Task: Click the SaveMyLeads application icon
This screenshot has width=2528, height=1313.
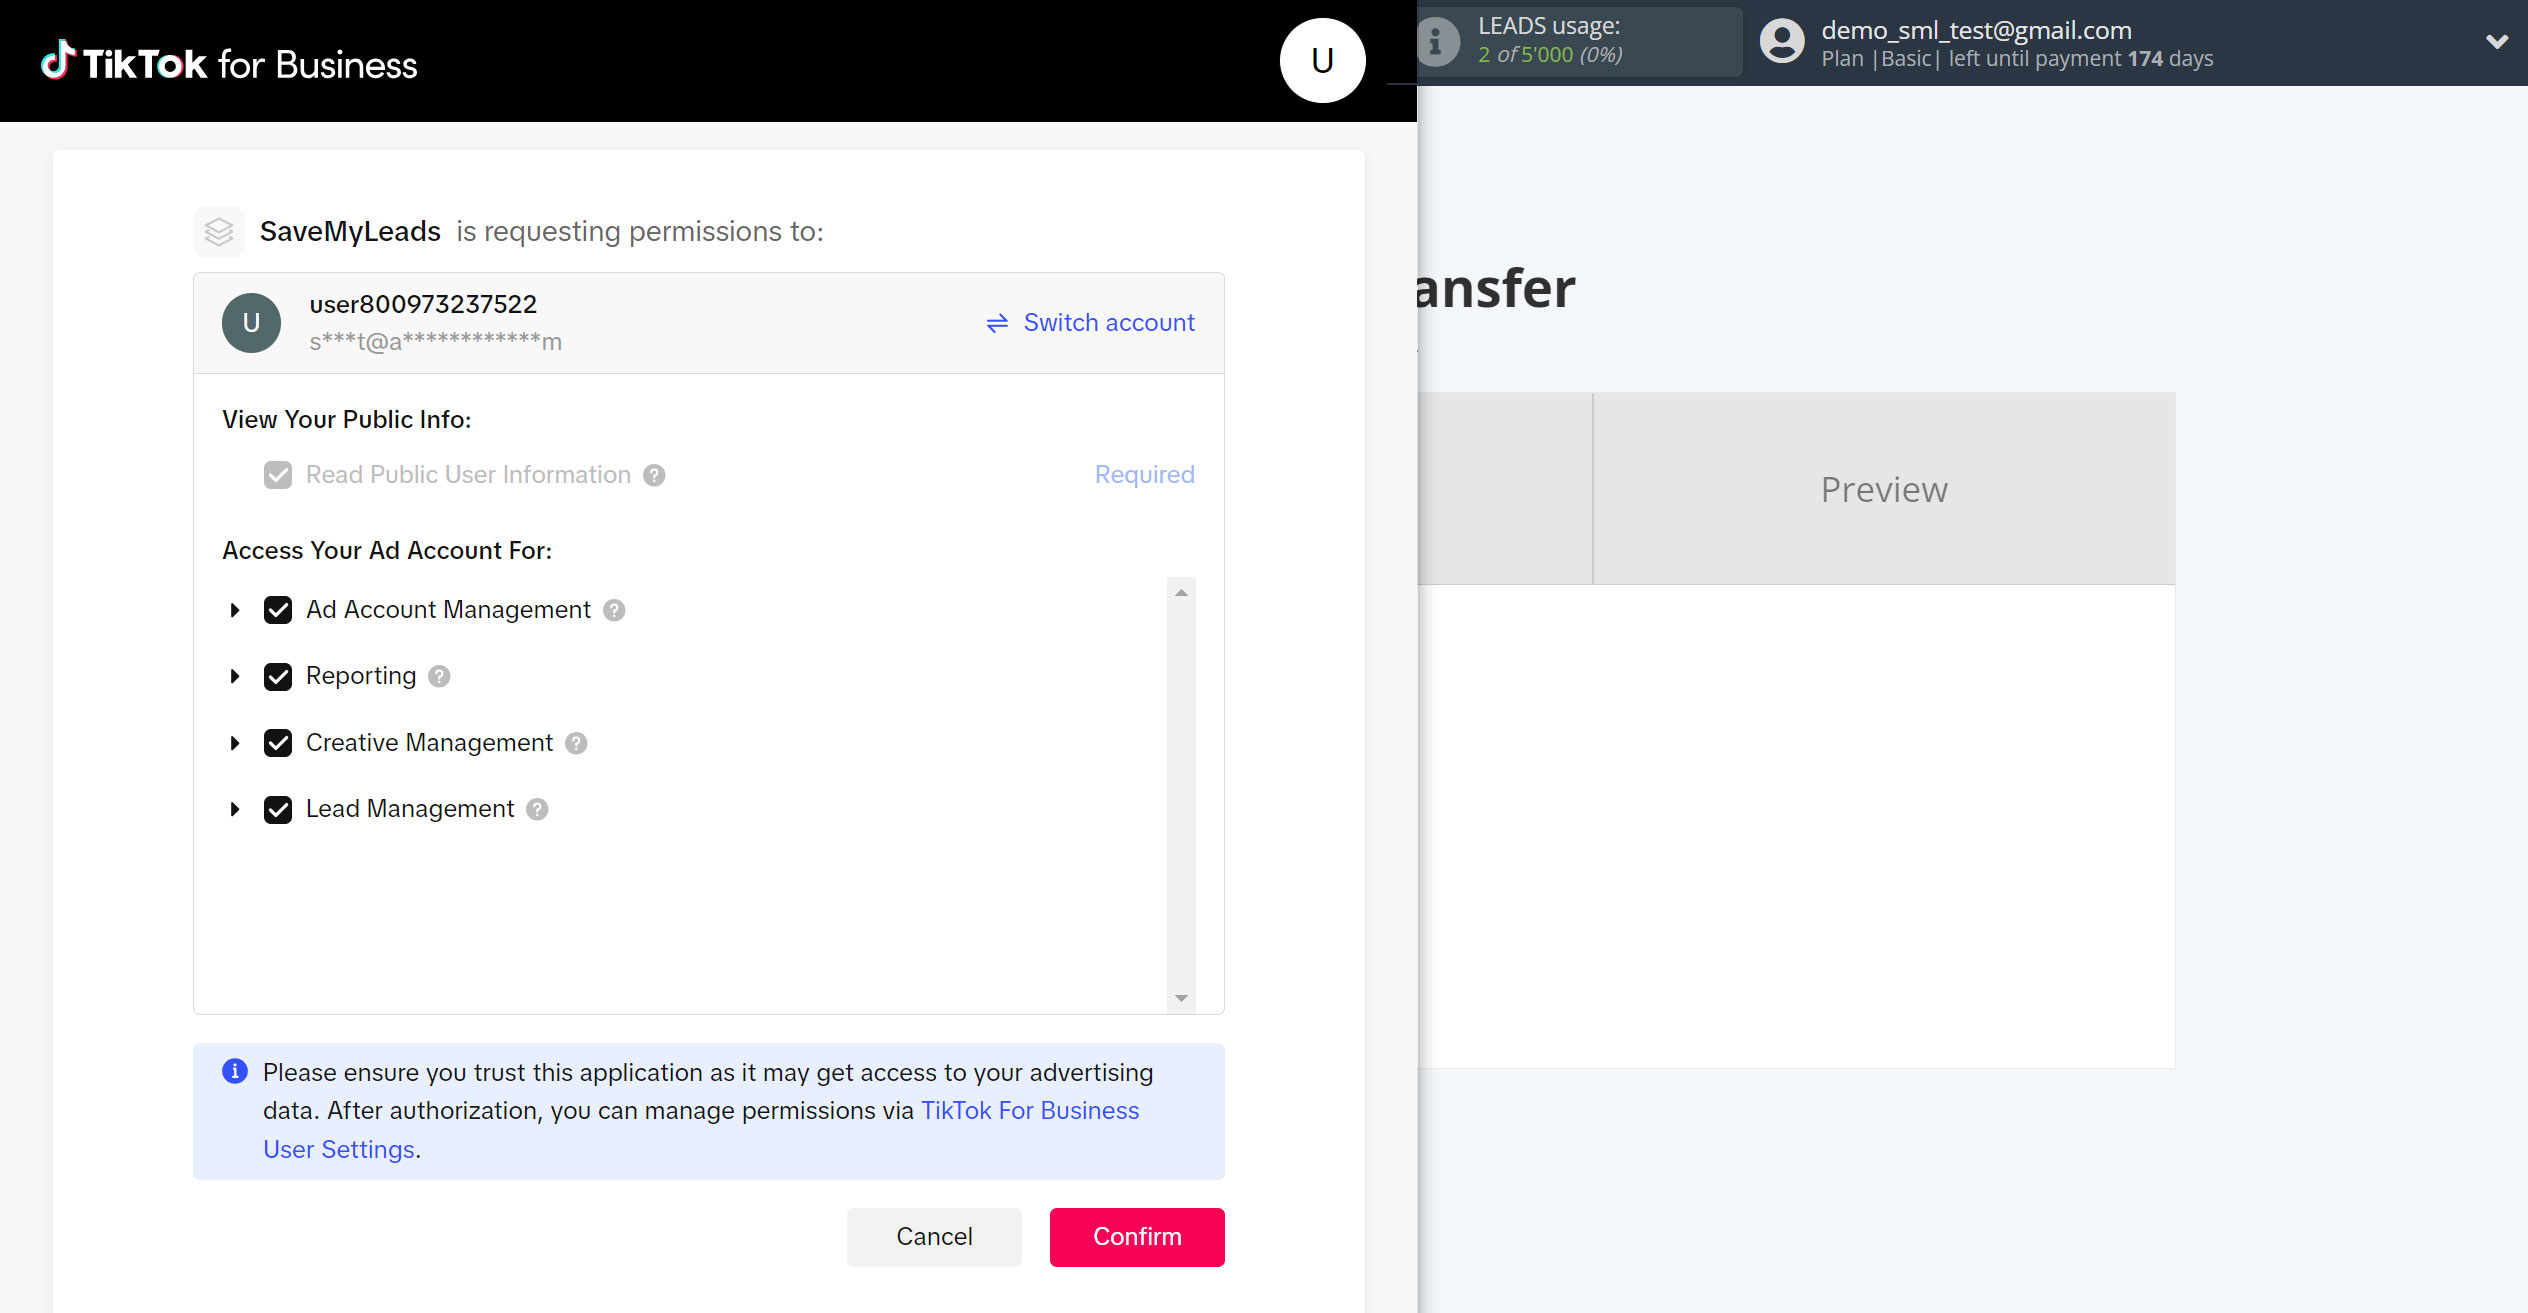Action: click(219, 231)
